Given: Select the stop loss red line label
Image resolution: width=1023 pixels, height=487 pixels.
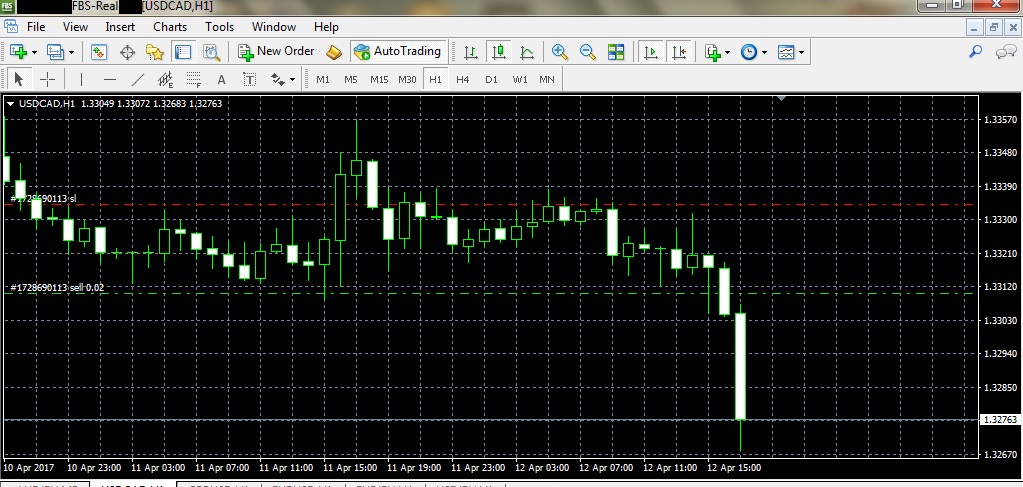Looking at the screenshot, I should (44, 198).
